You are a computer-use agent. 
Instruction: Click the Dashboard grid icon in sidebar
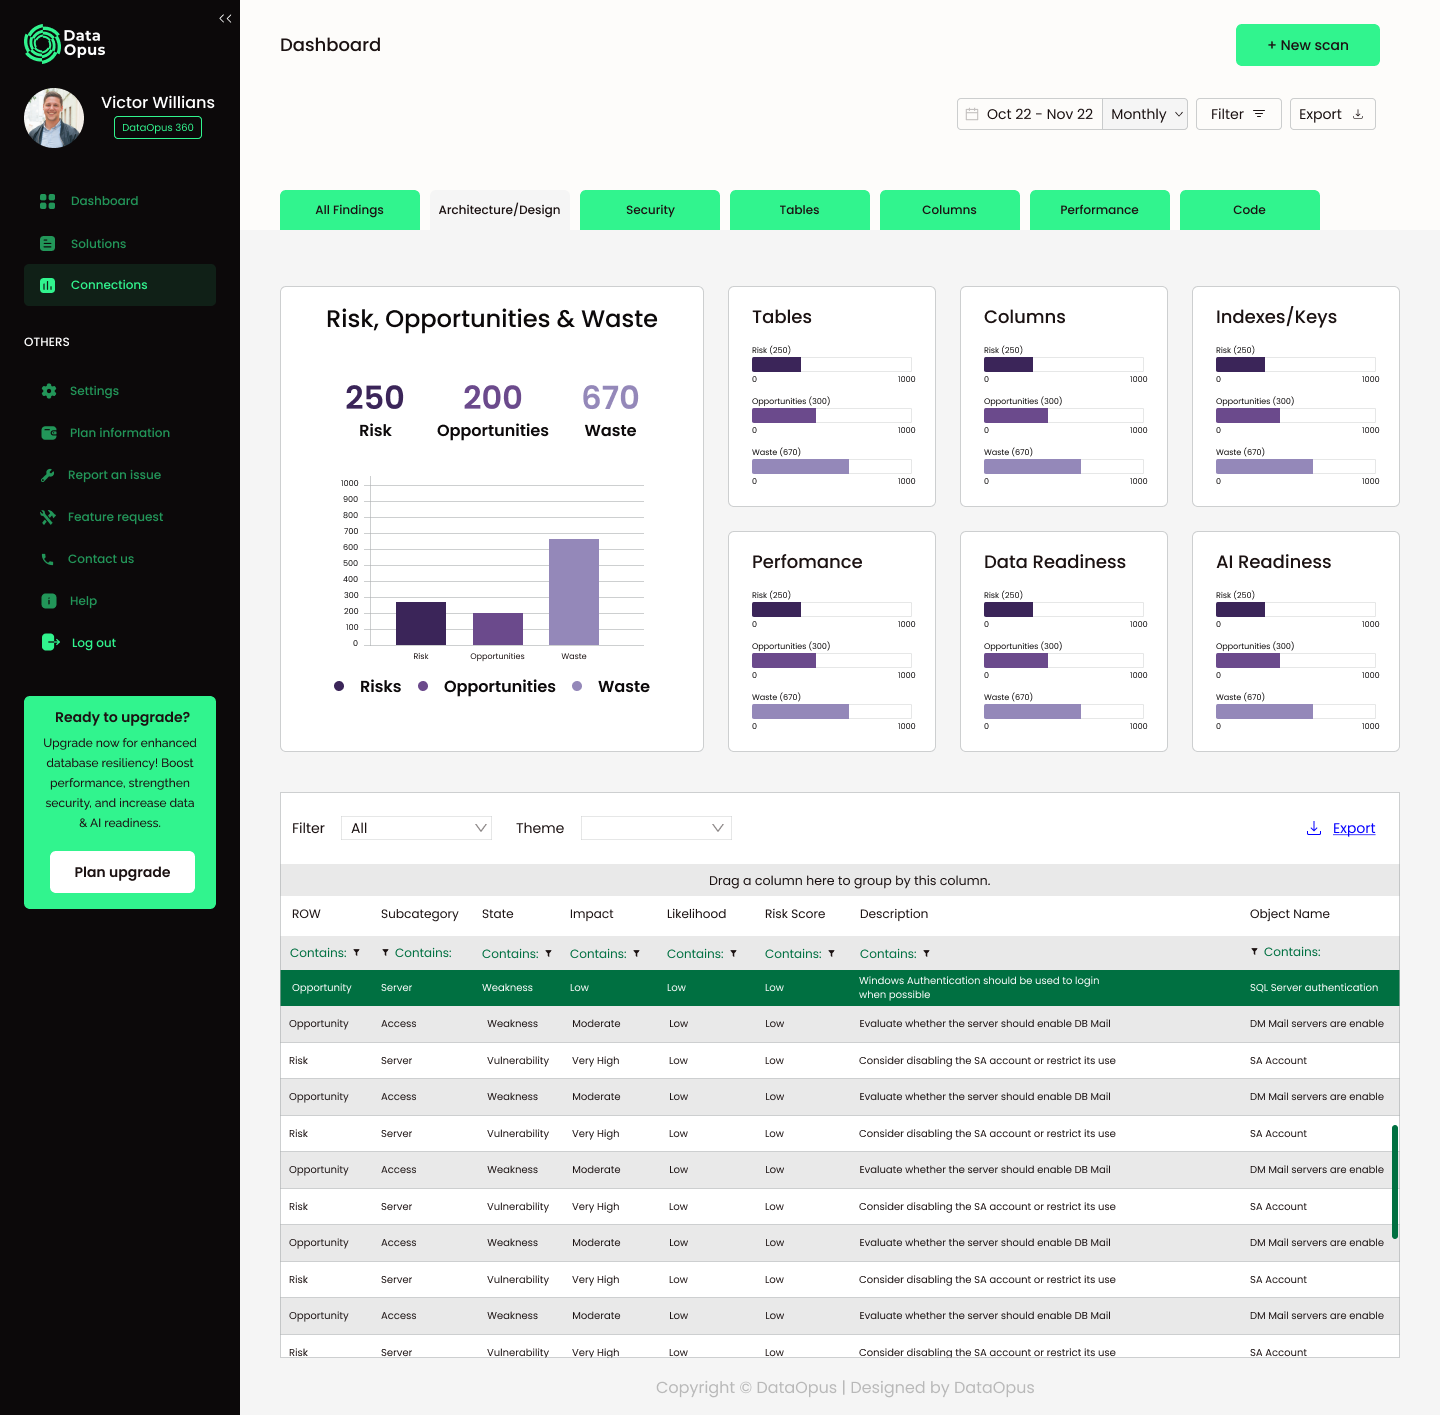click(47, 201)
